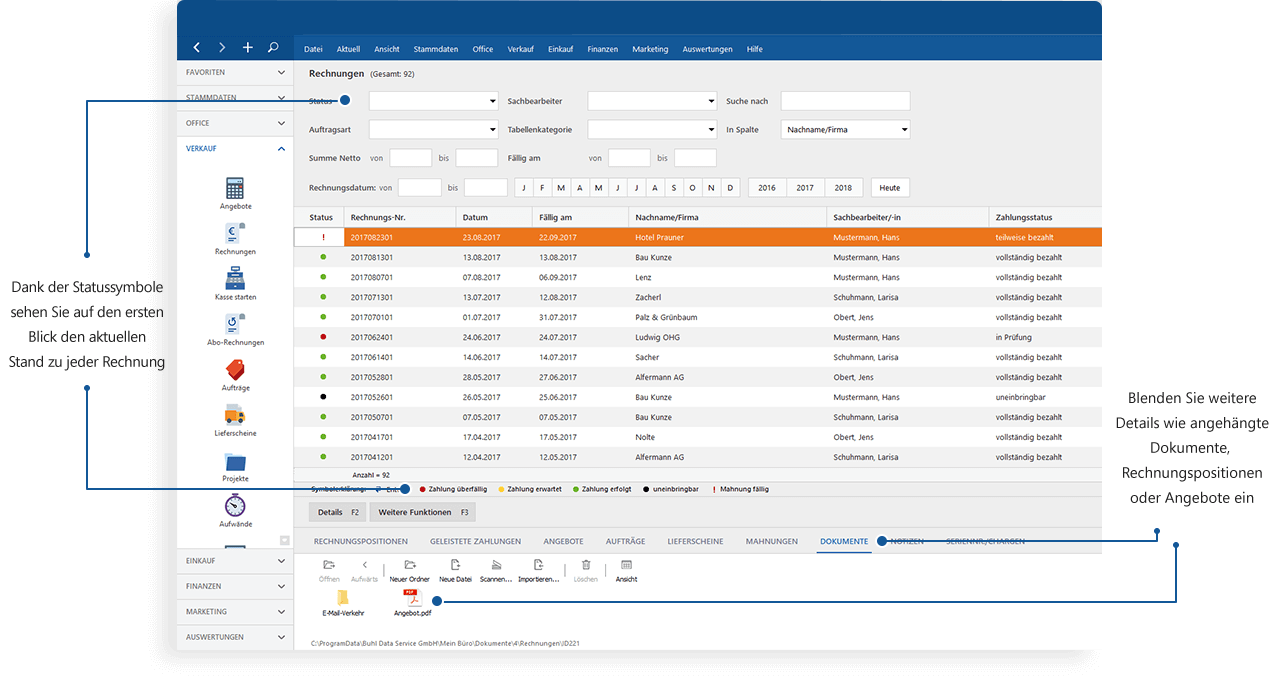This screenshot has width=1280, height=683.
Task: Click the Suche nach search field
Action: coord(846,101)
